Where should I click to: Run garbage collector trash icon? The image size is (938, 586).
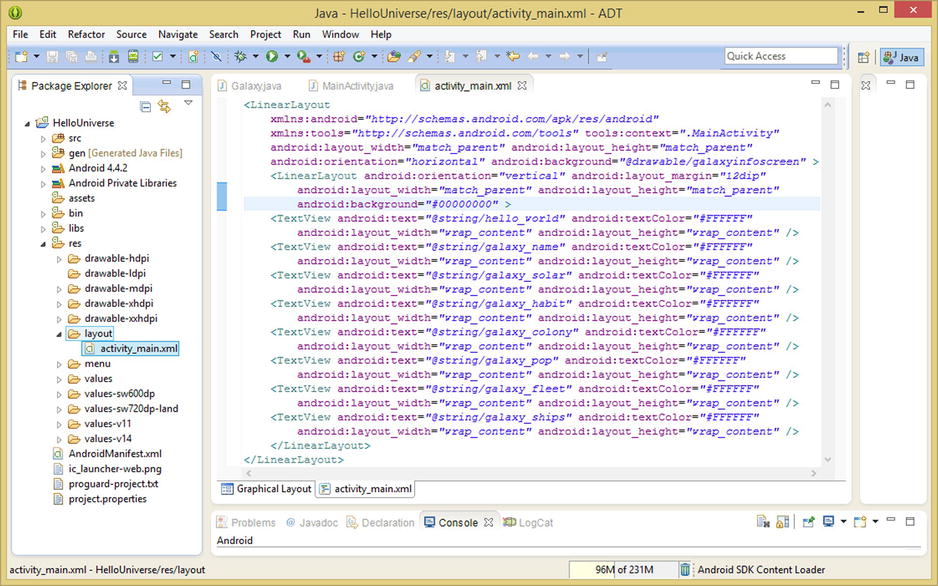pyautogui.click(x=685, y=570)
